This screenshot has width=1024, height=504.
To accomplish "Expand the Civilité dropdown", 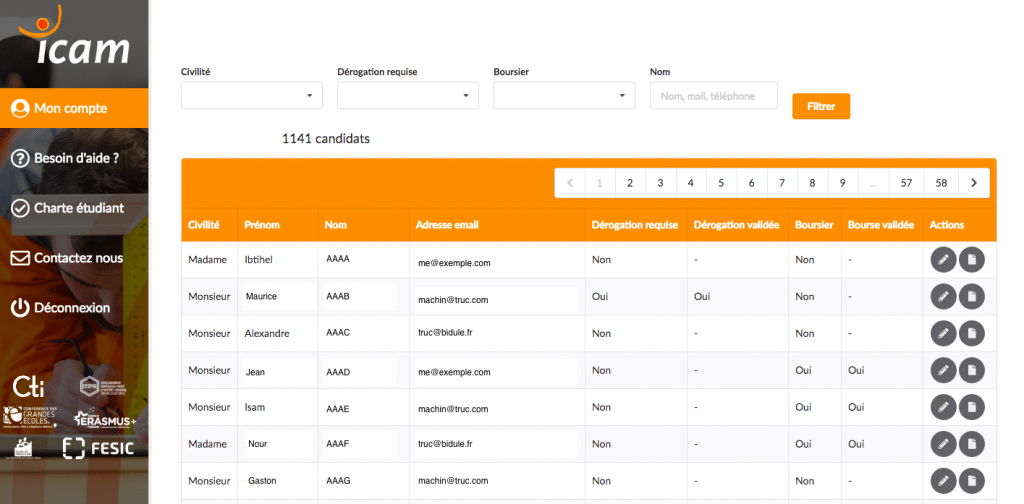I will [252, 96].
